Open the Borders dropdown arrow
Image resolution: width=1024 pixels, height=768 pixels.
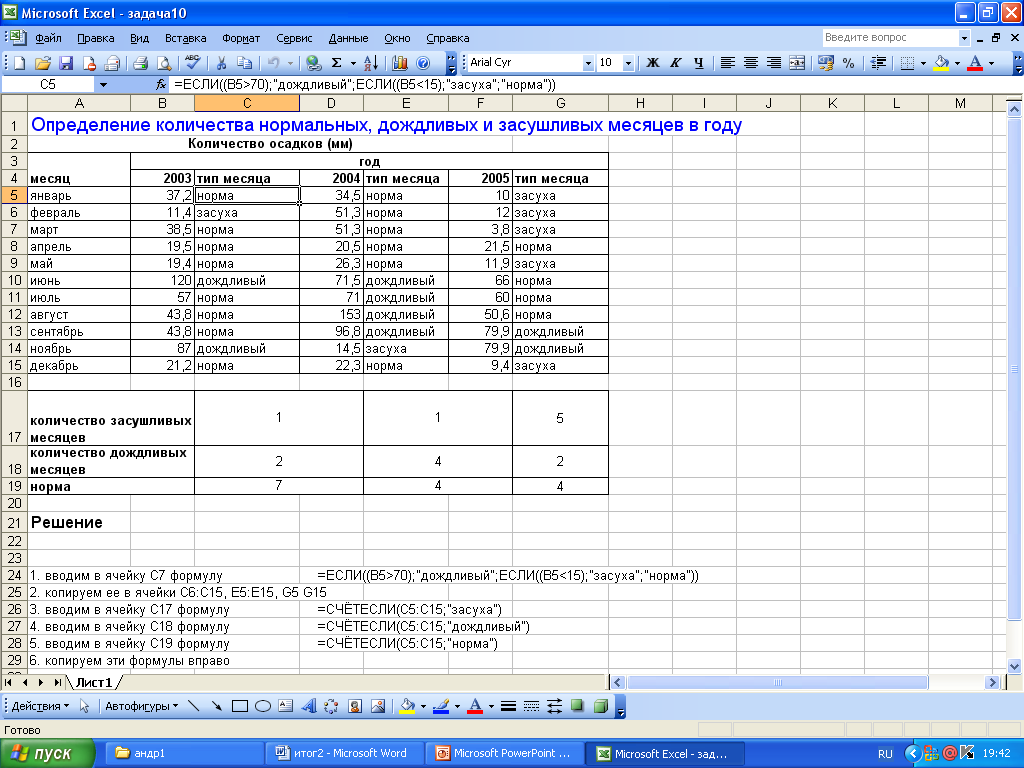(923, 63)
